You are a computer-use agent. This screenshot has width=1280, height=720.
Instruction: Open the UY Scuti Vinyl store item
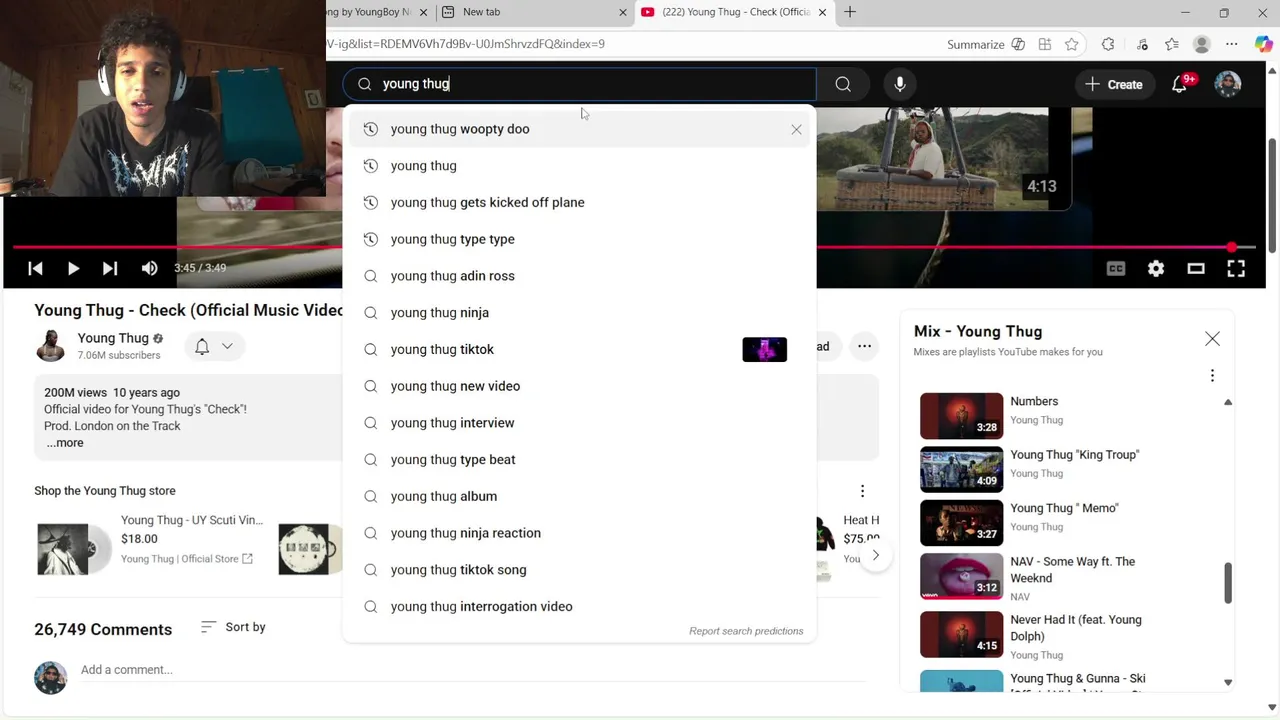151,548
